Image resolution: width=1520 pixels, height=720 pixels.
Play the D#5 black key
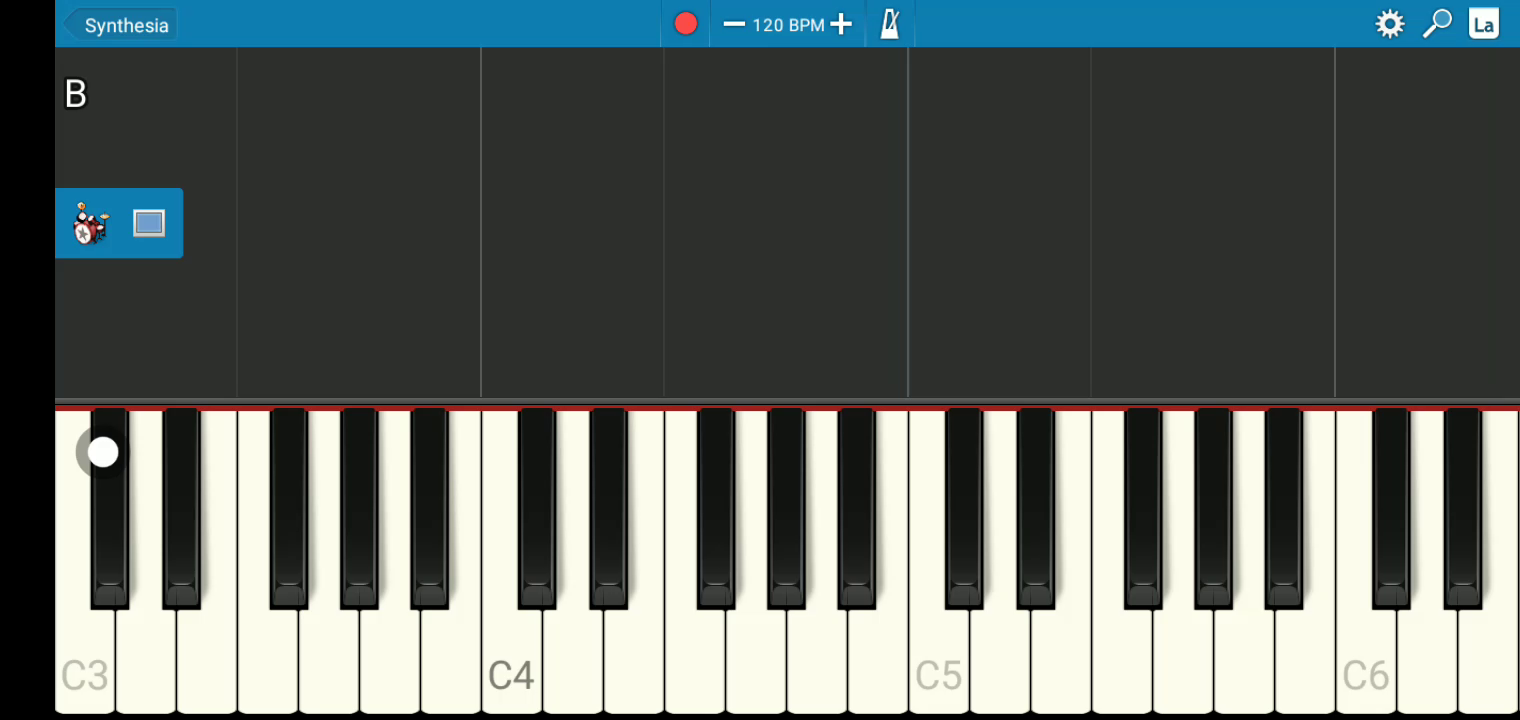(1035, 506)
